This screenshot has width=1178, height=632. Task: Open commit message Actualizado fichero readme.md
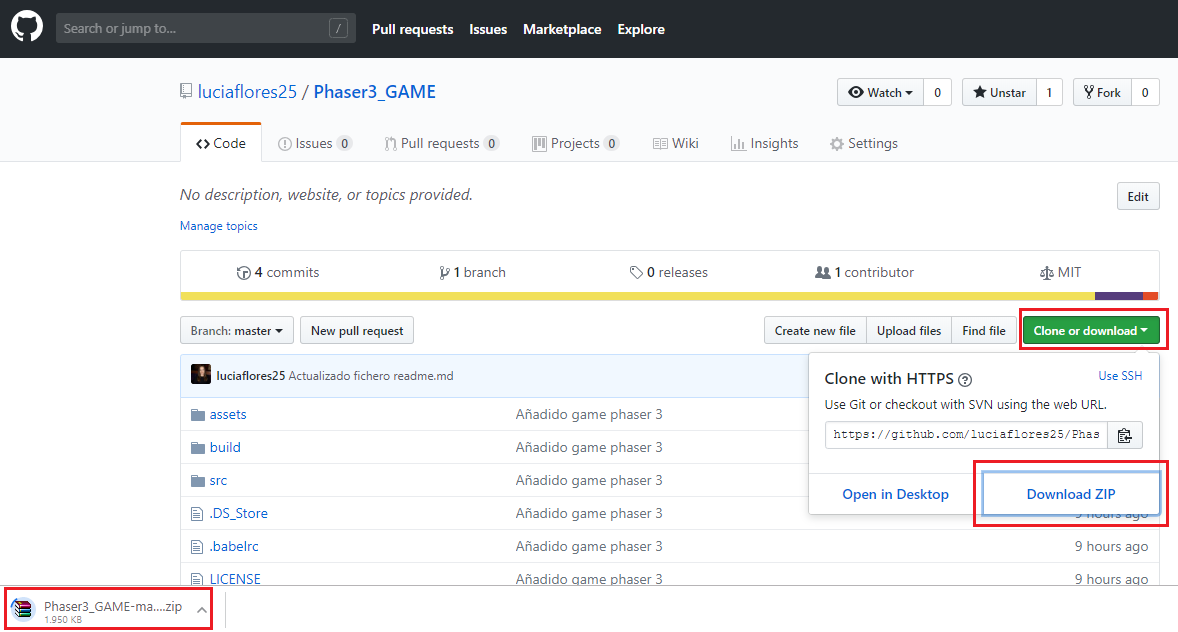coord(371,376)
